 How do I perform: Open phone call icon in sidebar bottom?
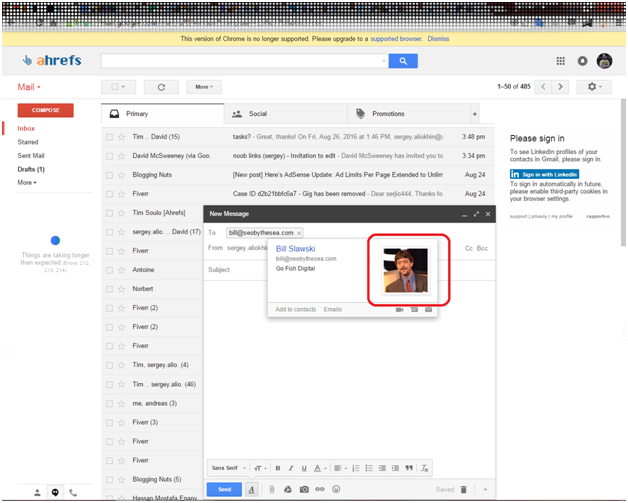click(73, 493)
